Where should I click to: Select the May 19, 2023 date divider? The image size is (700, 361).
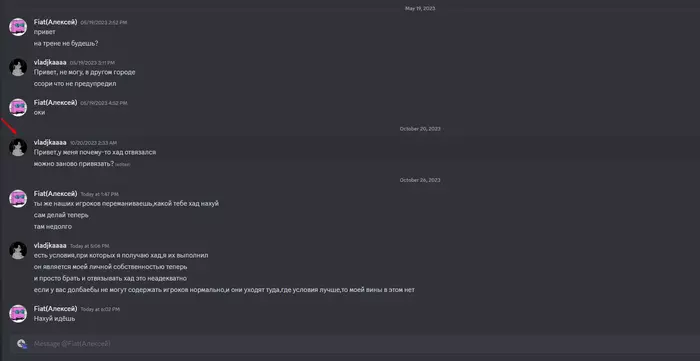[x=420, y=8]
